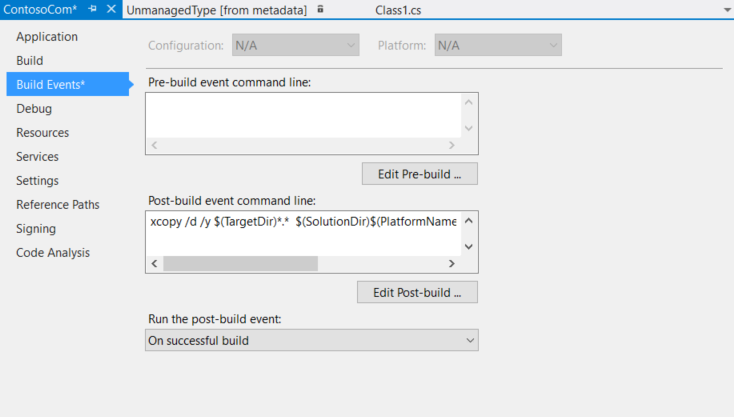Click the Edit Post-build button

pos(417,292)
